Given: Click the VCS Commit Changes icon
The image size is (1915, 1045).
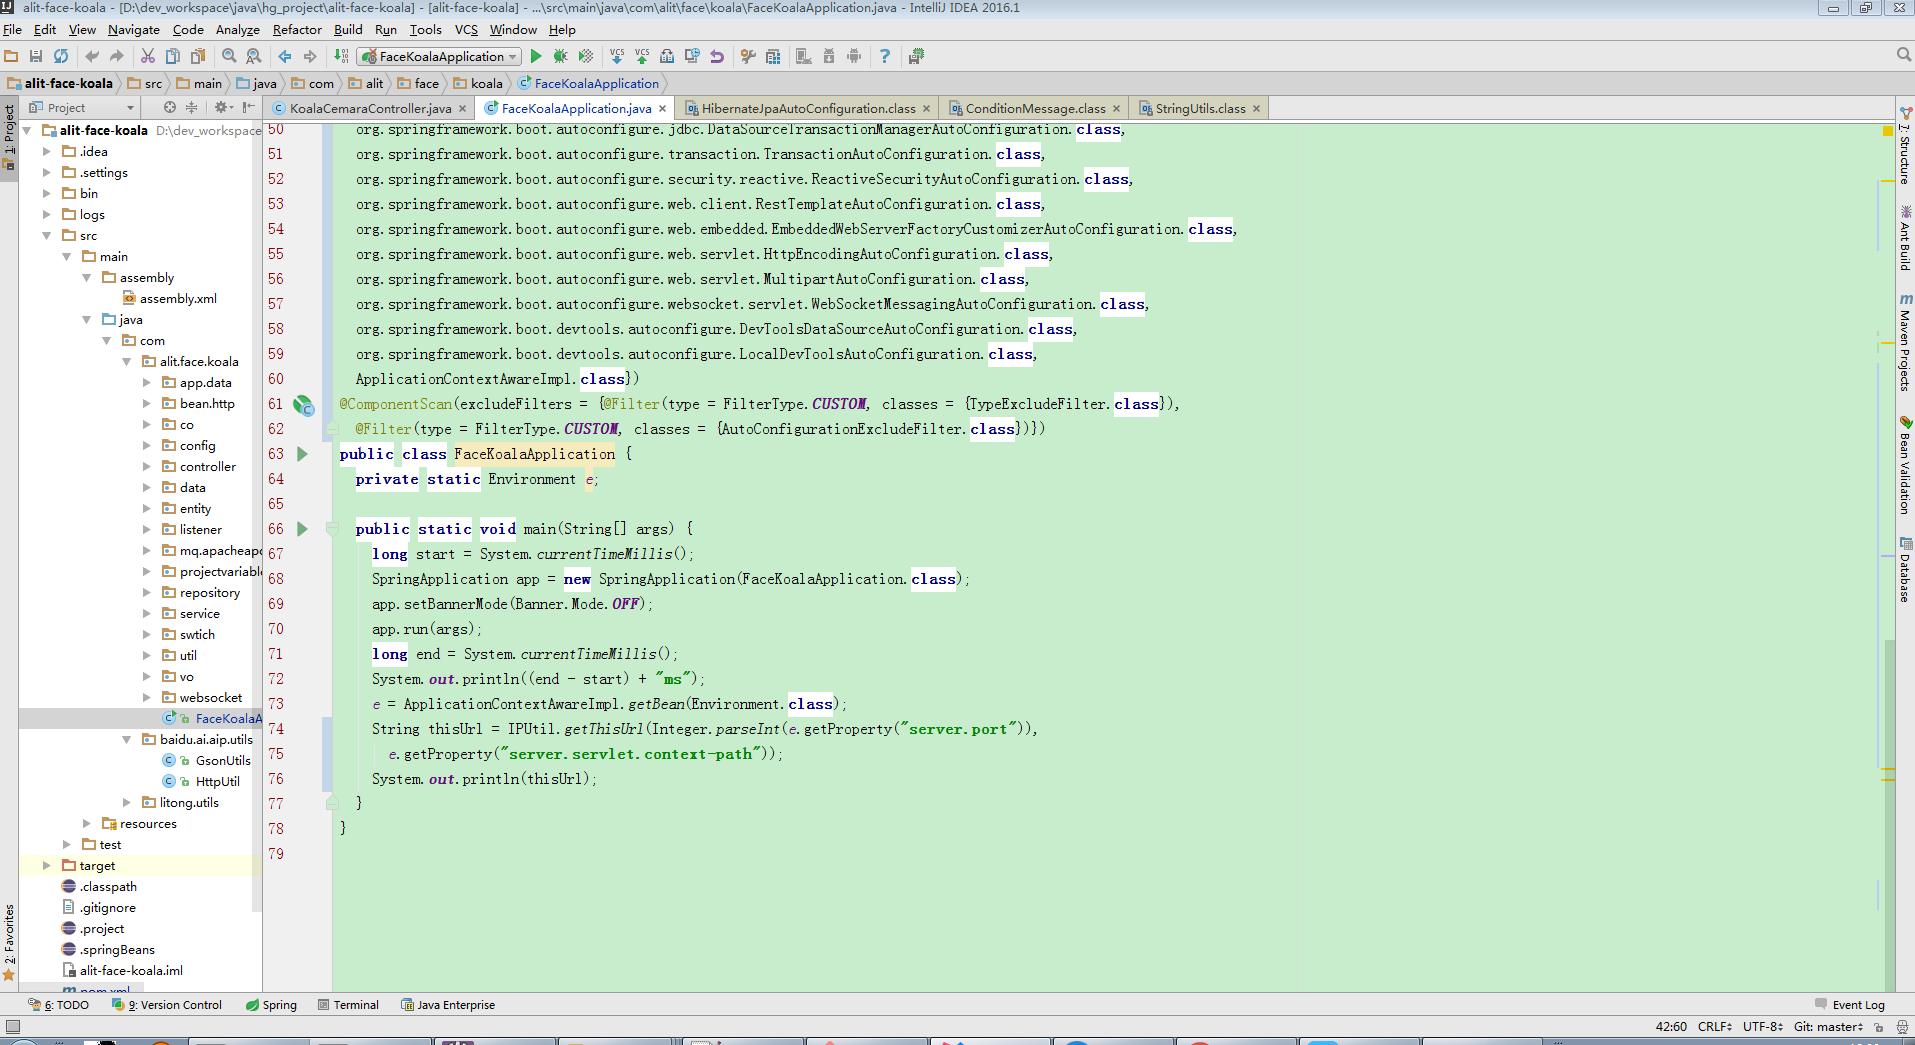Looking at the screenshot, I should (642, 56).
